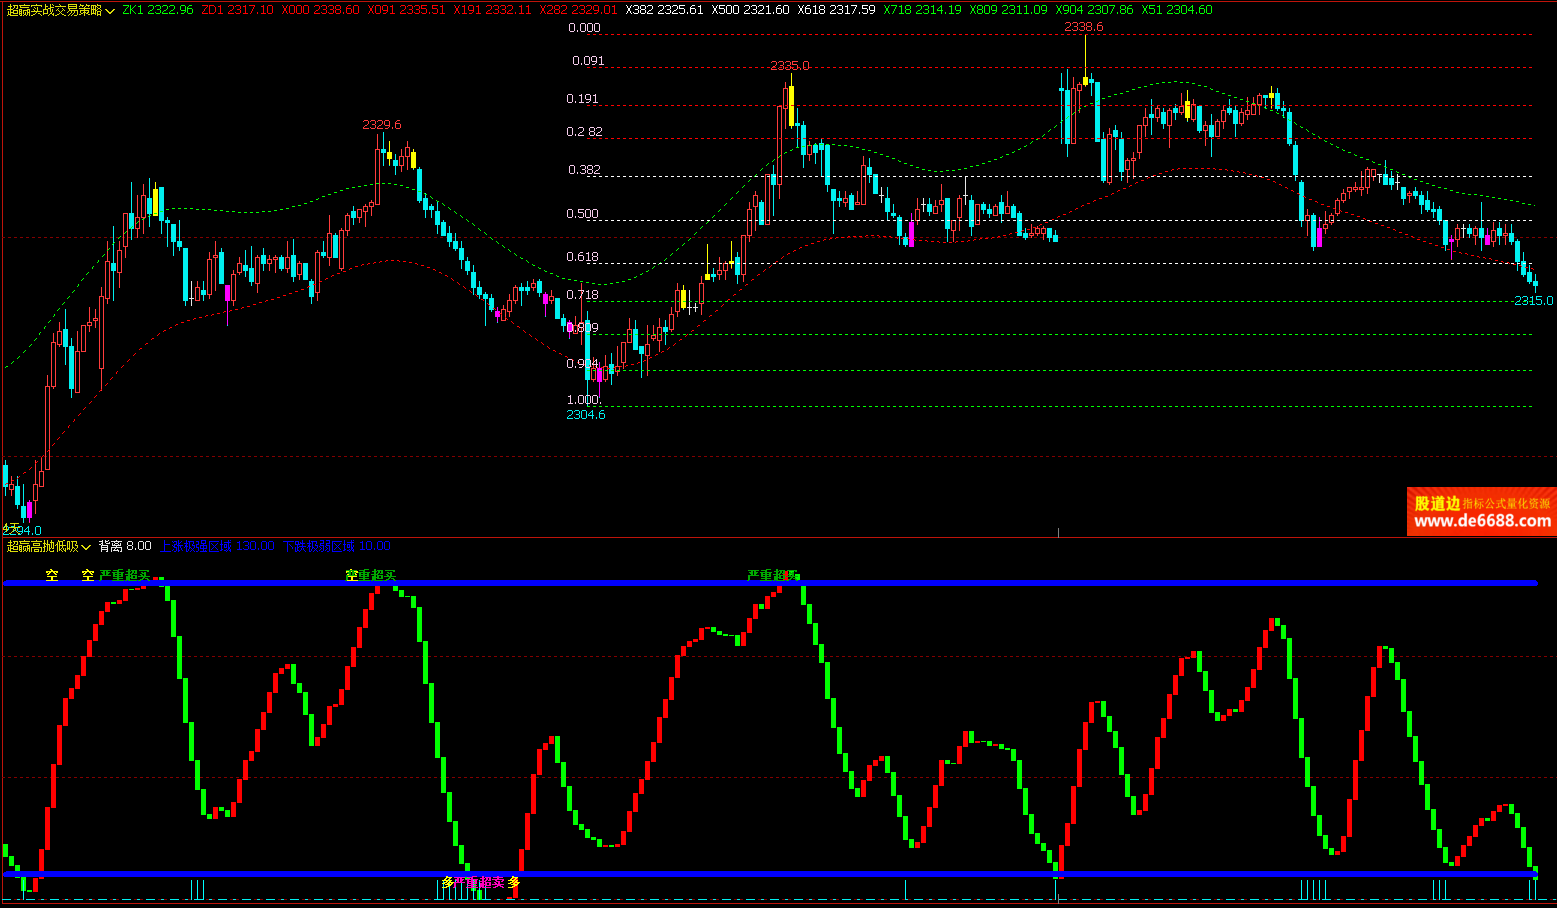
Task: Select the 0.382 Fibonacci level label
Action: click(584, 170)
